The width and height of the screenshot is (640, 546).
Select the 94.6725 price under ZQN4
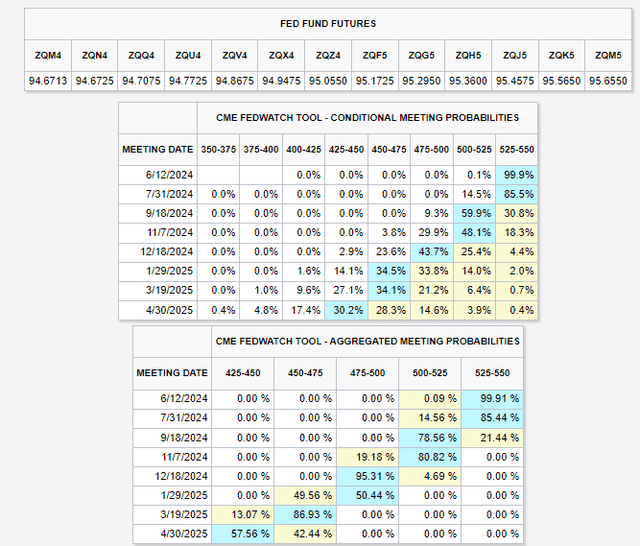94,81
